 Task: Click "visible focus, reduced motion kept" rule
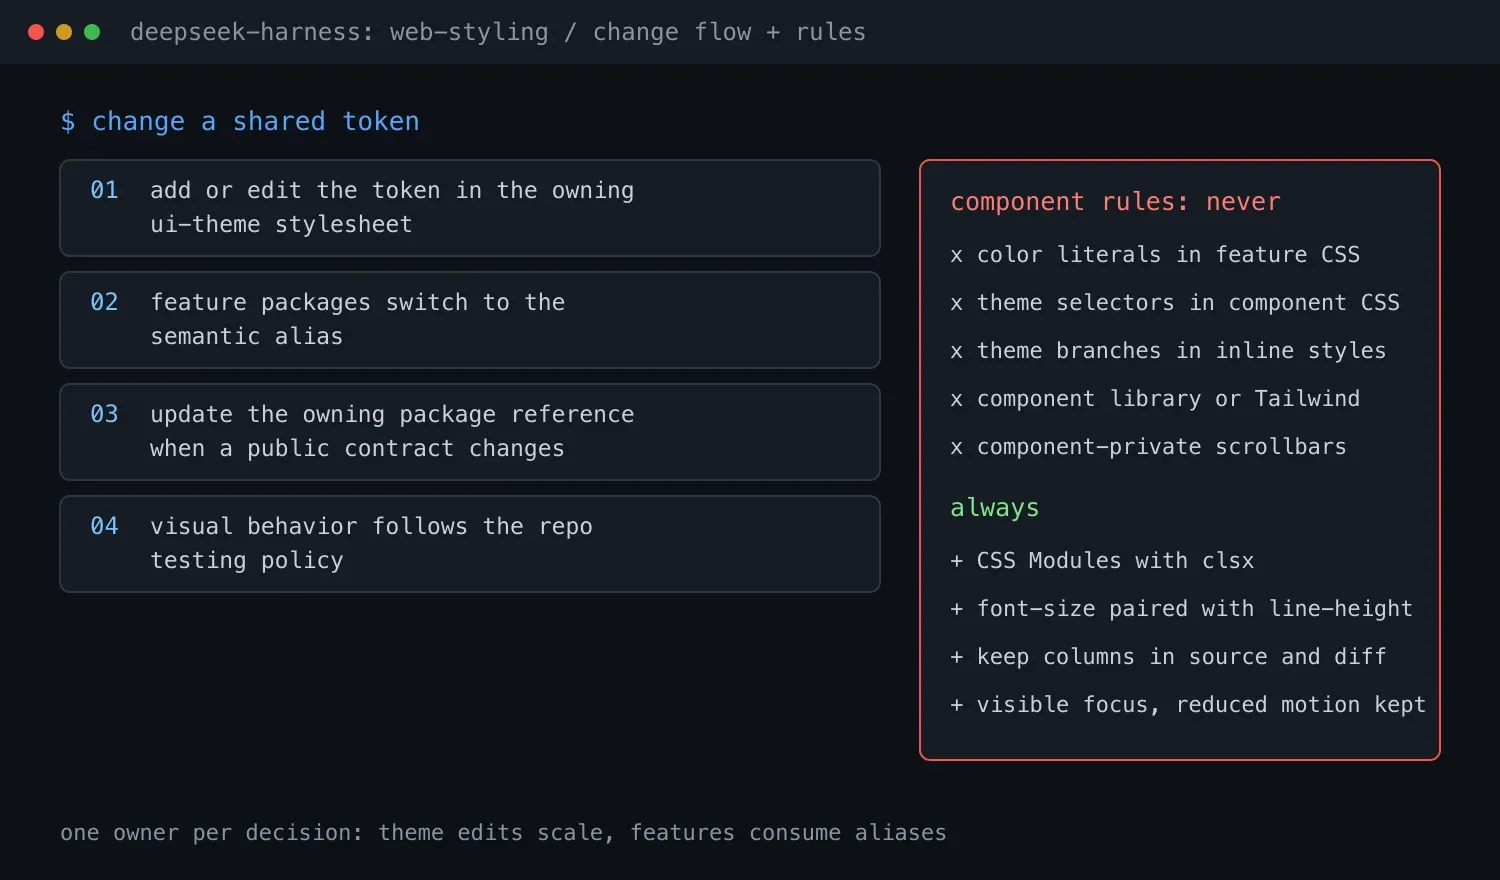coord(1188,705)
